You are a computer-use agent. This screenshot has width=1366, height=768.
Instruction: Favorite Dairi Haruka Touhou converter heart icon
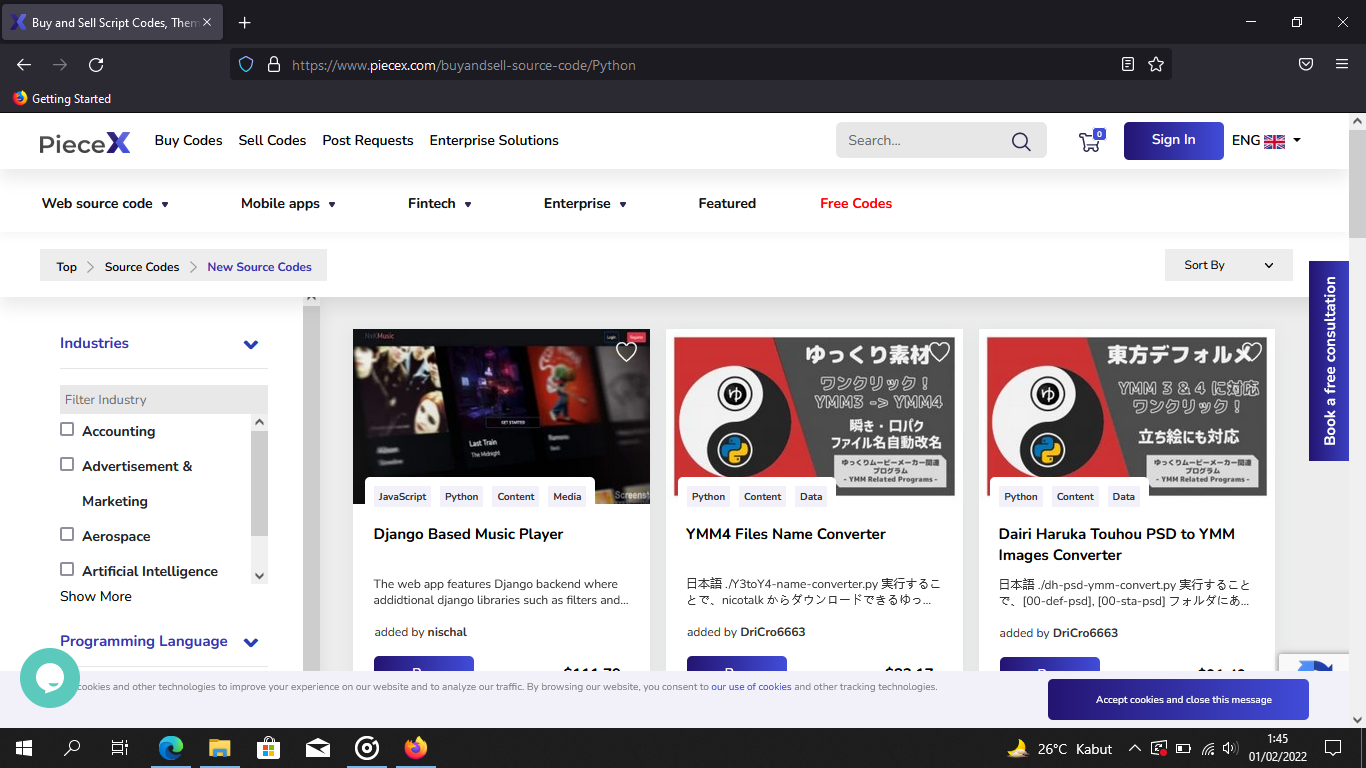(1252, 352)
